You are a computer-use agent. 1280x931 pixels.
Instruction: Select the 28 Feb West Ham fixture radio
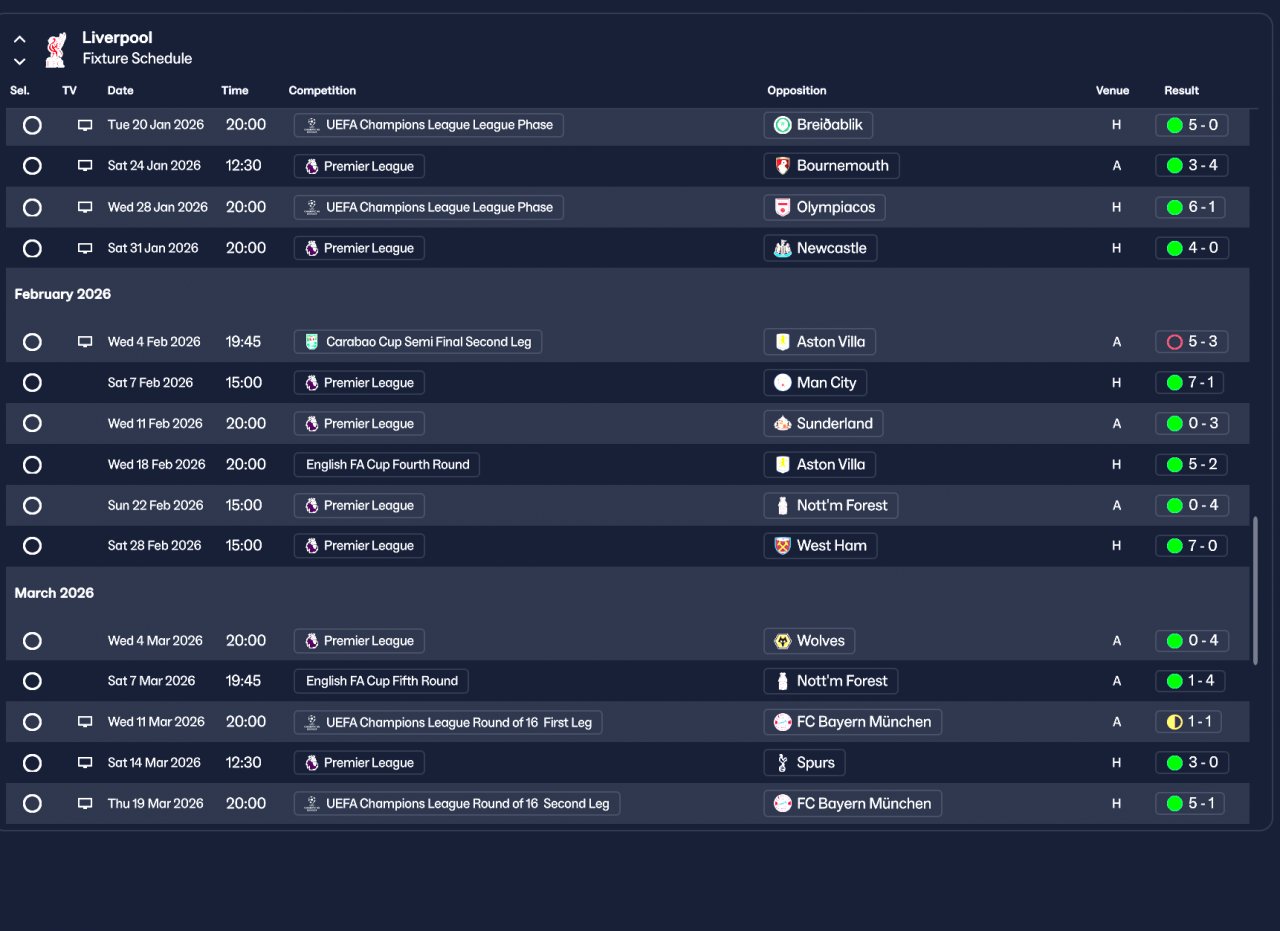(32, 546)
